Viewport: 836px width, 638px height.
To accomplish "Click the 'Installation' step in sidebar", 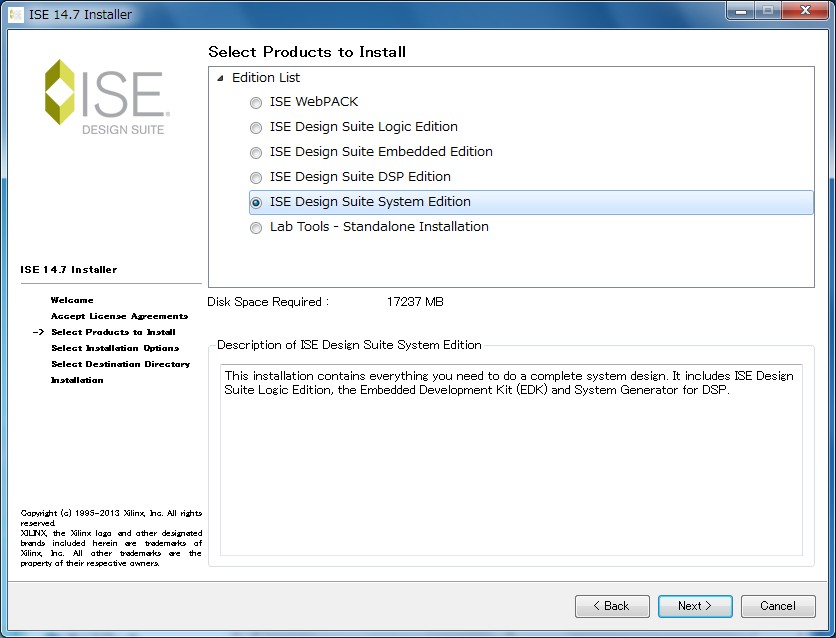I will click(x=77, y=380).
